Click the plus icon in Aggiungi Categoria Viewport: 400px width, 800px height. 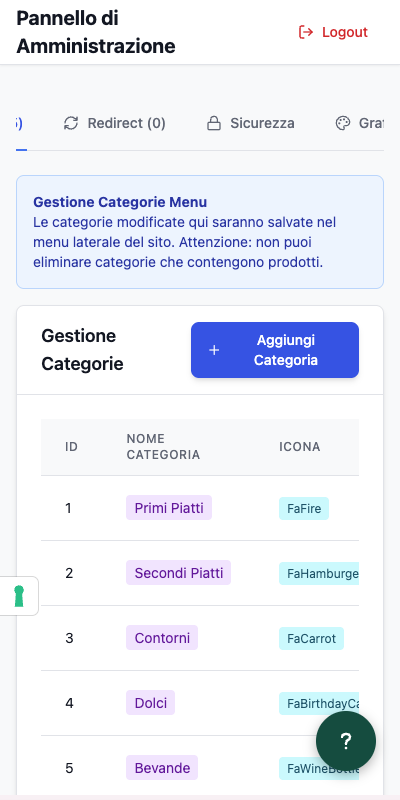(214, 350)
